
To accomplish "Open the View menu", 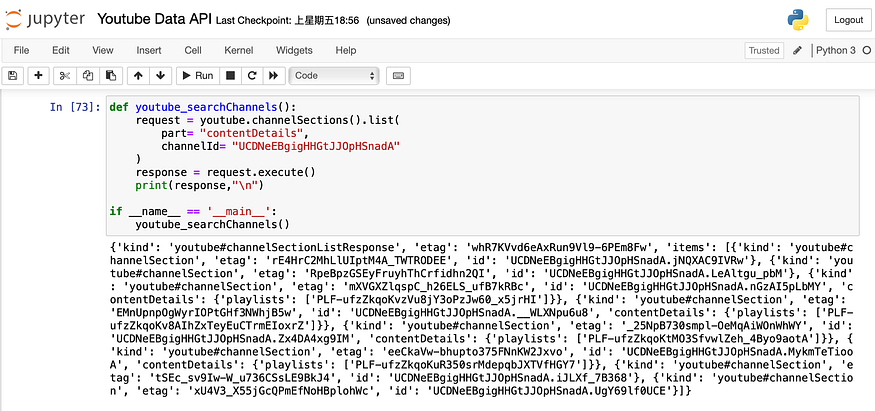I will (x=103, y=50).
